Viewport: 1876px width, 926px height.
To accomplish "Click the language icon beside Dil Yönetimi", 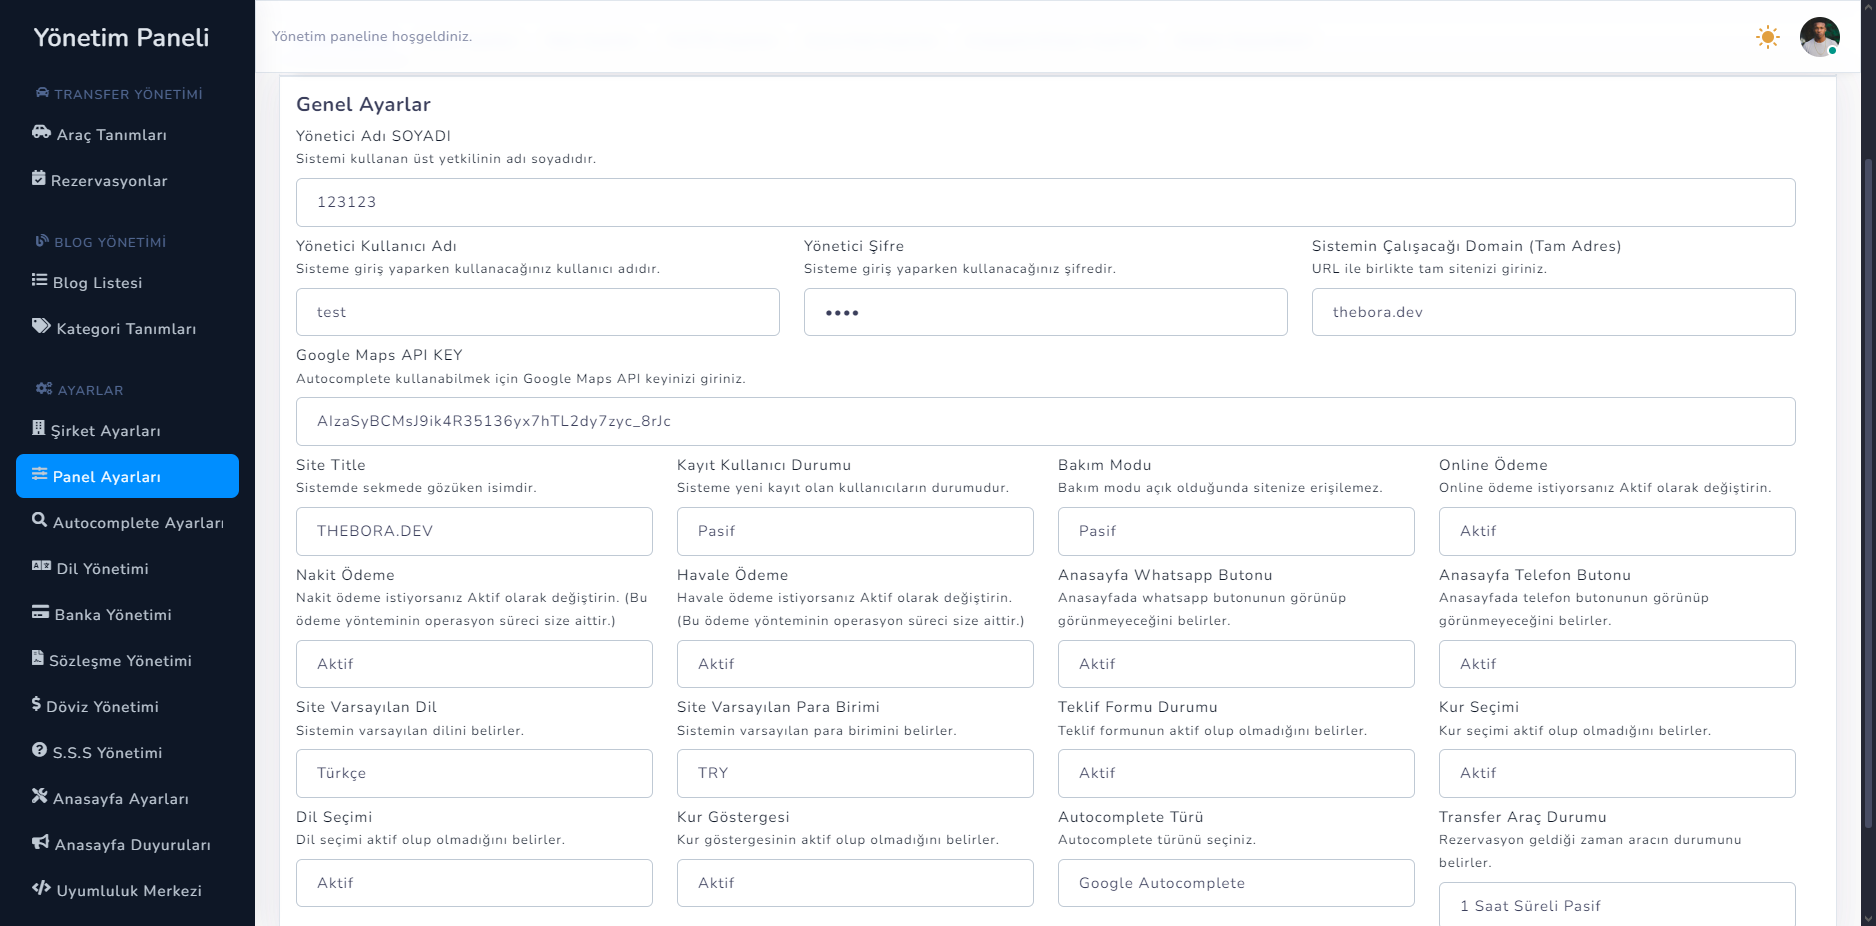I will pyautogui.click(x=41, y=566).
